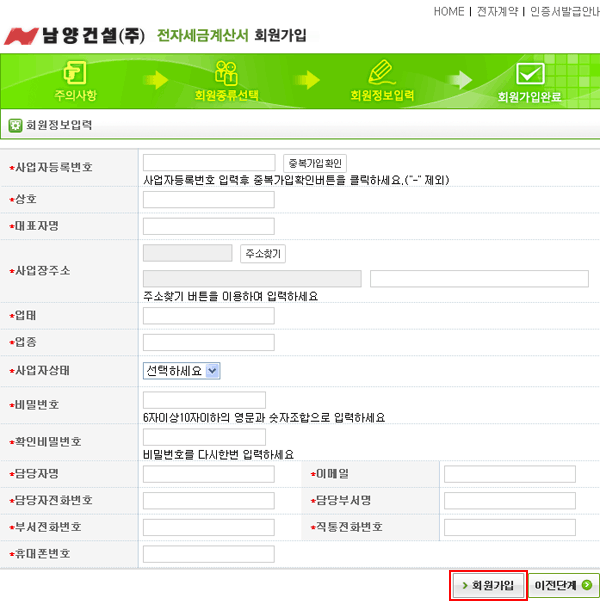600x601 pixels.
Task: Click the 전자세금계산서 title text
Action: click(203, 36)
